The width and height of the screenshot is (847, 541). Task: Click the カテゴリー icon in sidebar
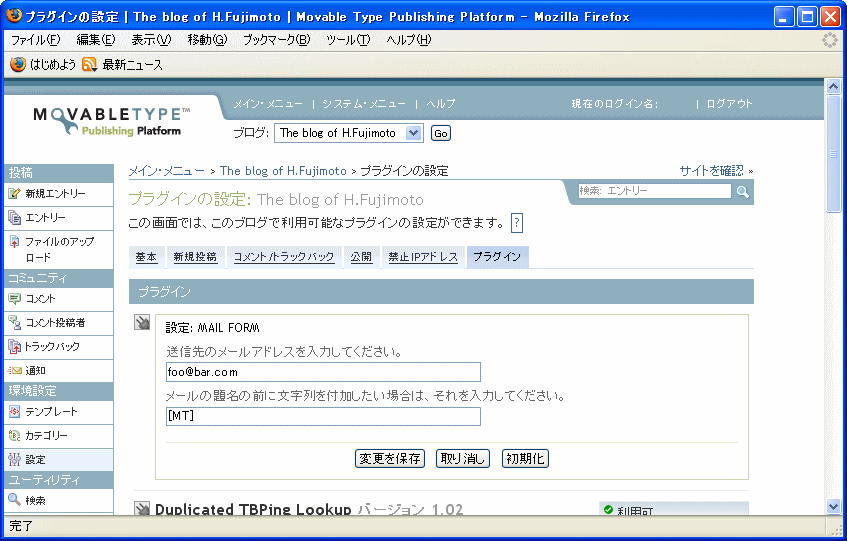coord(15,435)
